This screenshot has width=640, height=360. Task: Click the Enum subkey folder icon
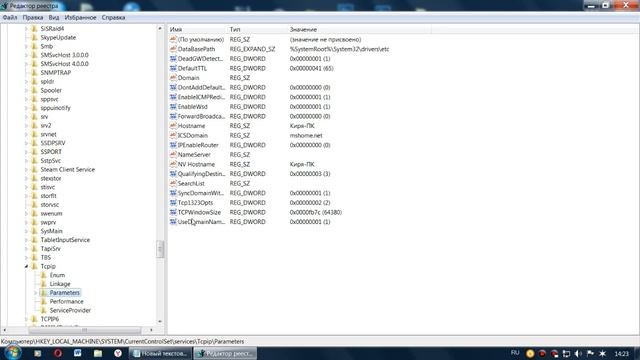[x=44, y=275]
